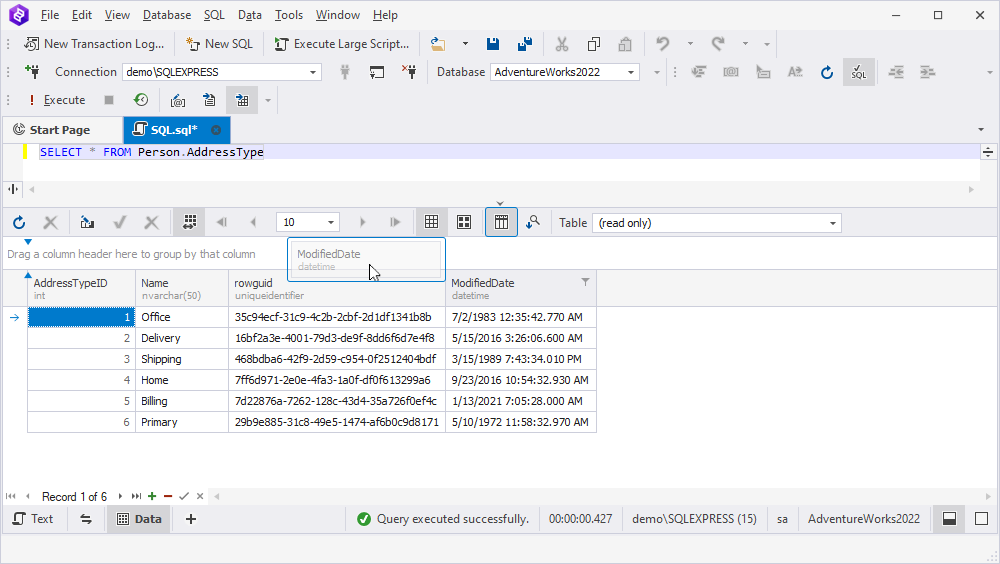Image resolution: width=1000 pixels, height=564 pixels.
Task: Click the Copy icon in toolbar
Action: (594, 44)
